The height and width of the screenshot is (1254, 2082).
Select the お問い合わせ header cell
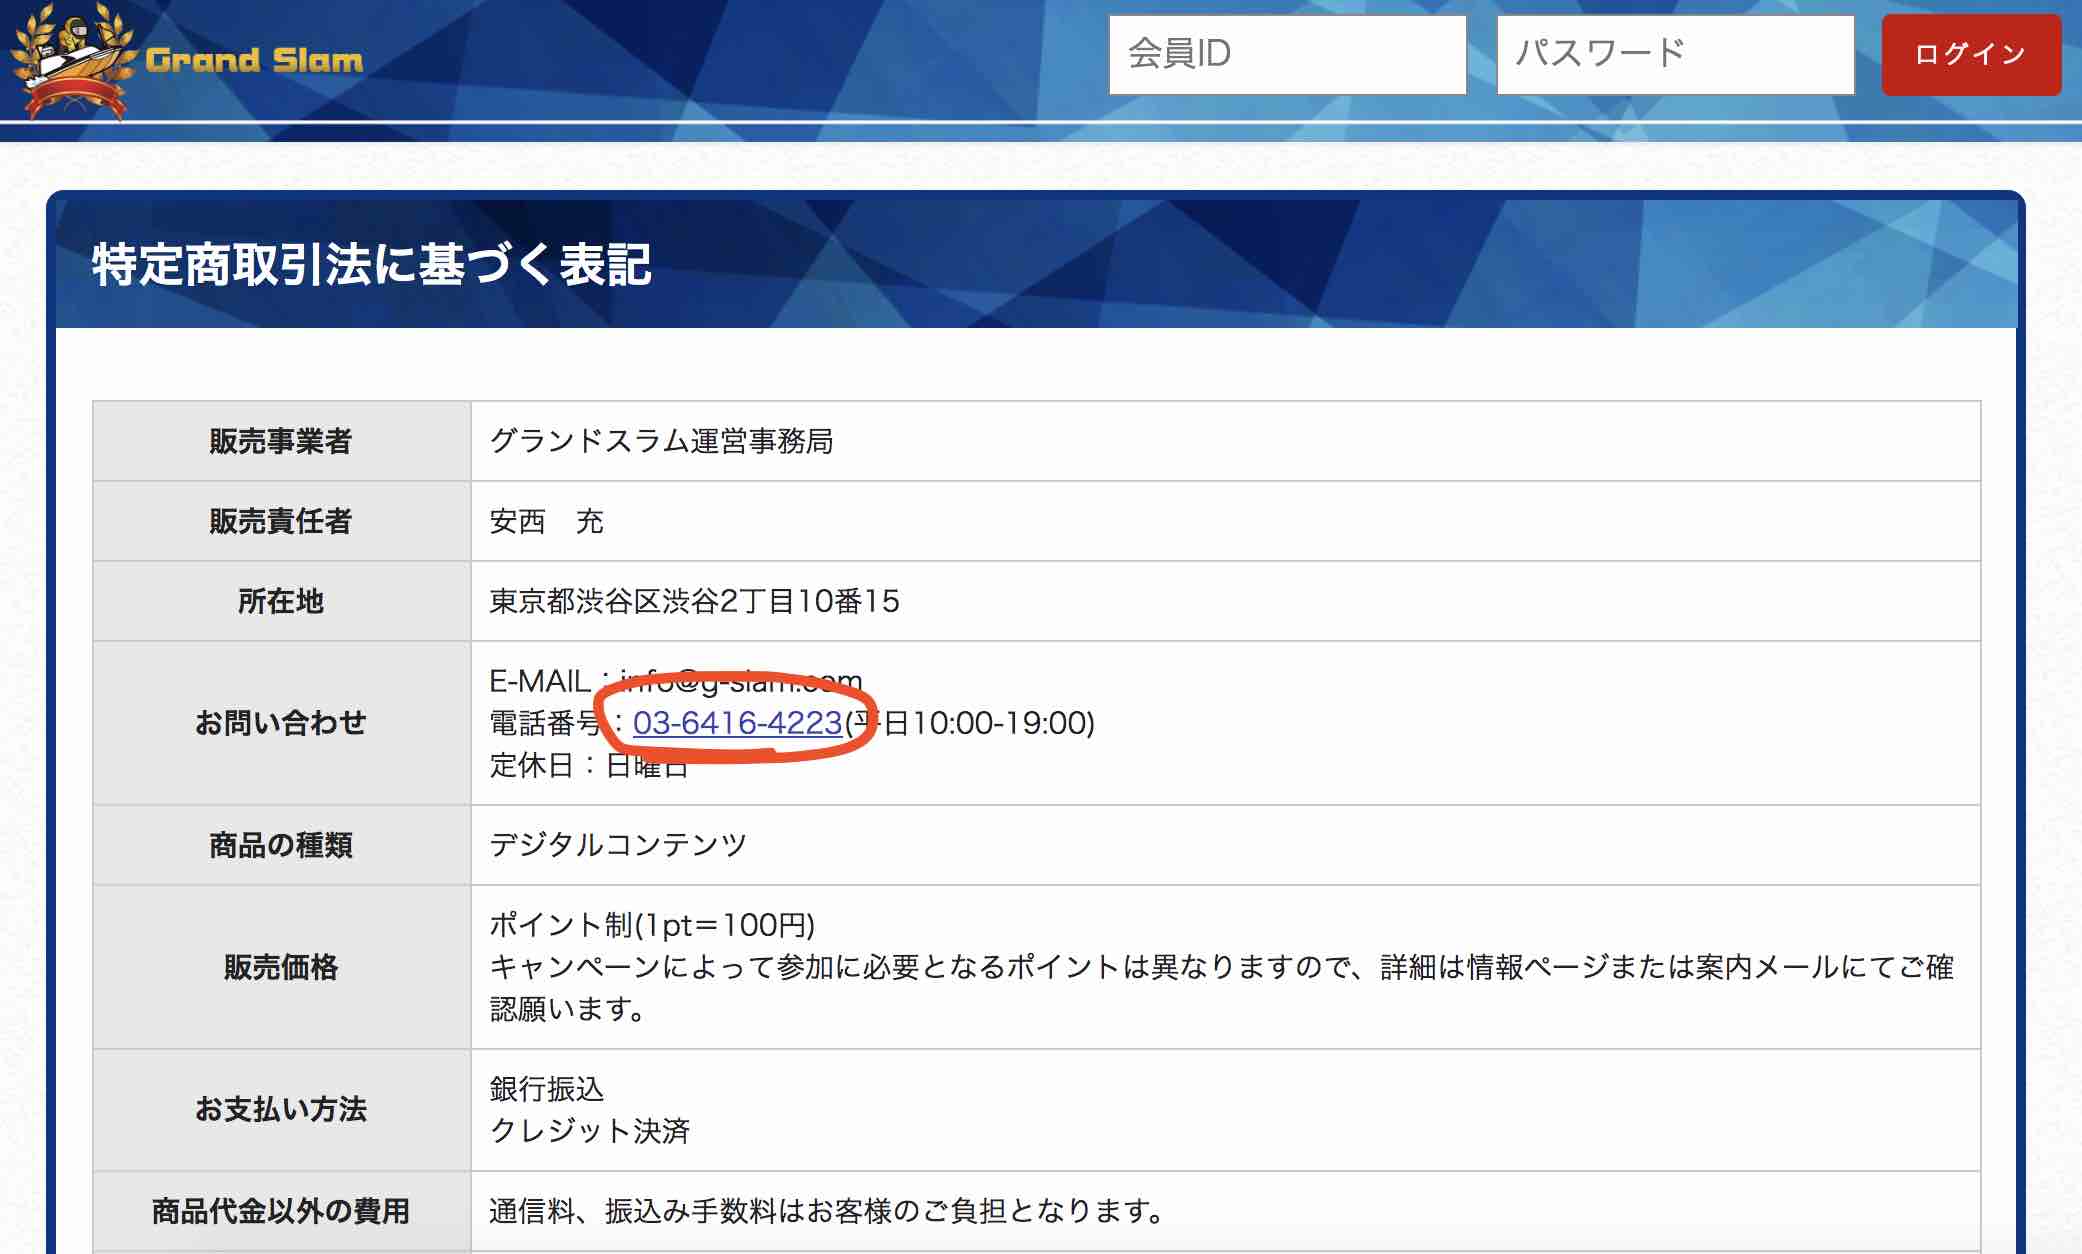coord(281,723)
